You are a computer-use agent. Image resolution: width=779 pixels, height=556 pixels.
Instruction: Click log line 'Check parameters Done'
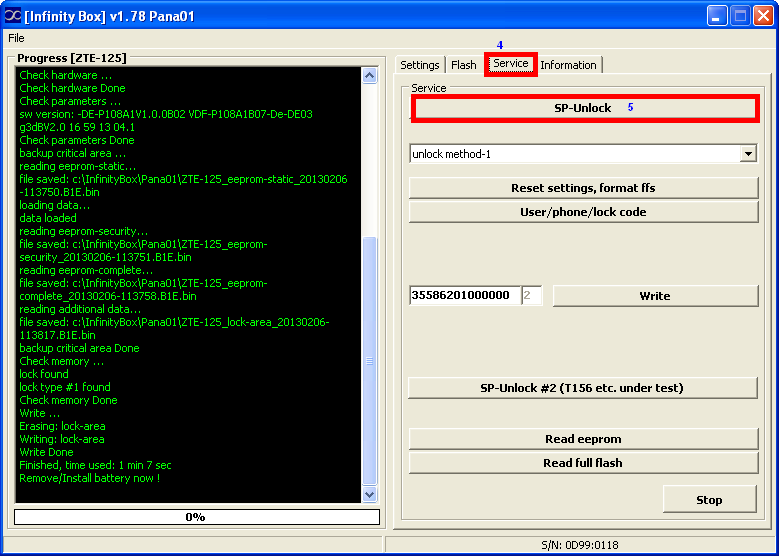(x=77, y=140)
